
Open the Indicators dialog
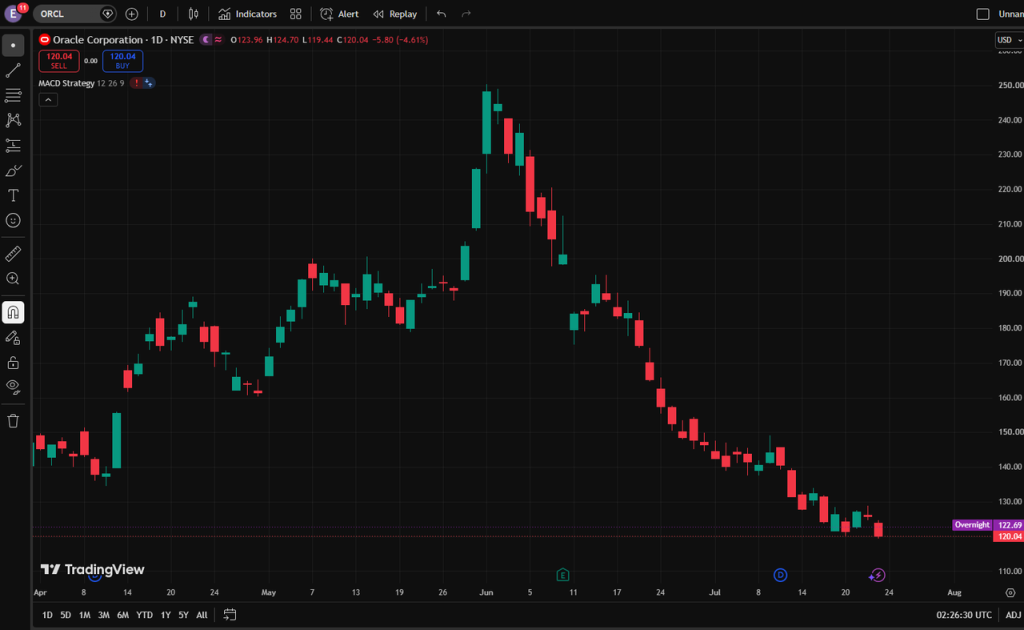point(248,14)
